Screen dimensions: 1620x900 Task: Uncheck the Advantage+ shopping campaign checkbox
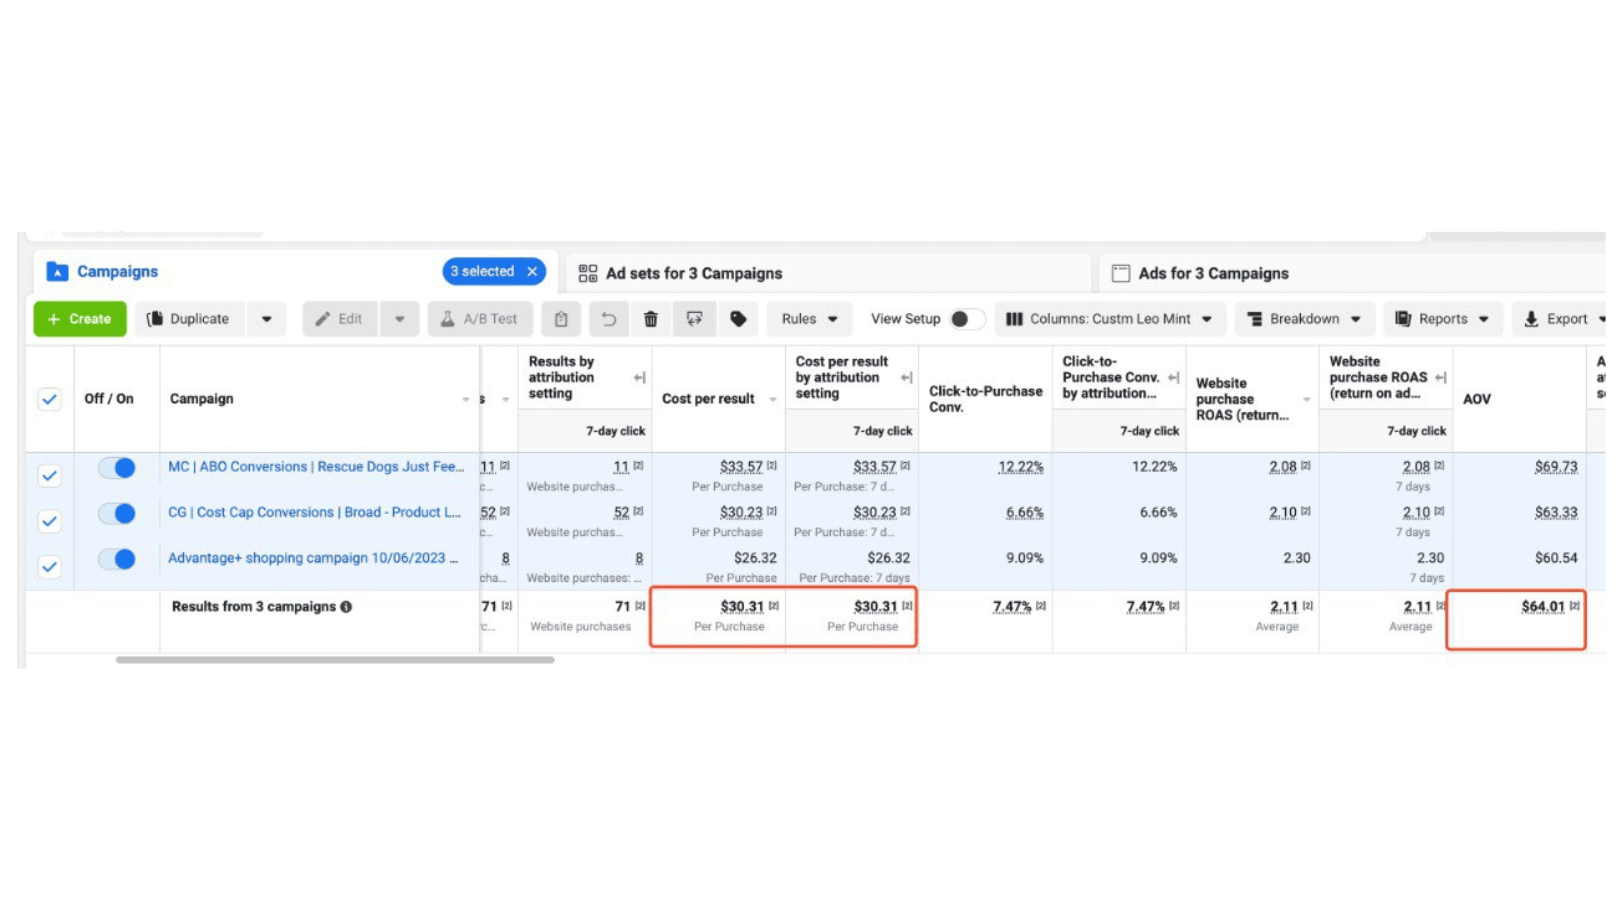[49, 567]
